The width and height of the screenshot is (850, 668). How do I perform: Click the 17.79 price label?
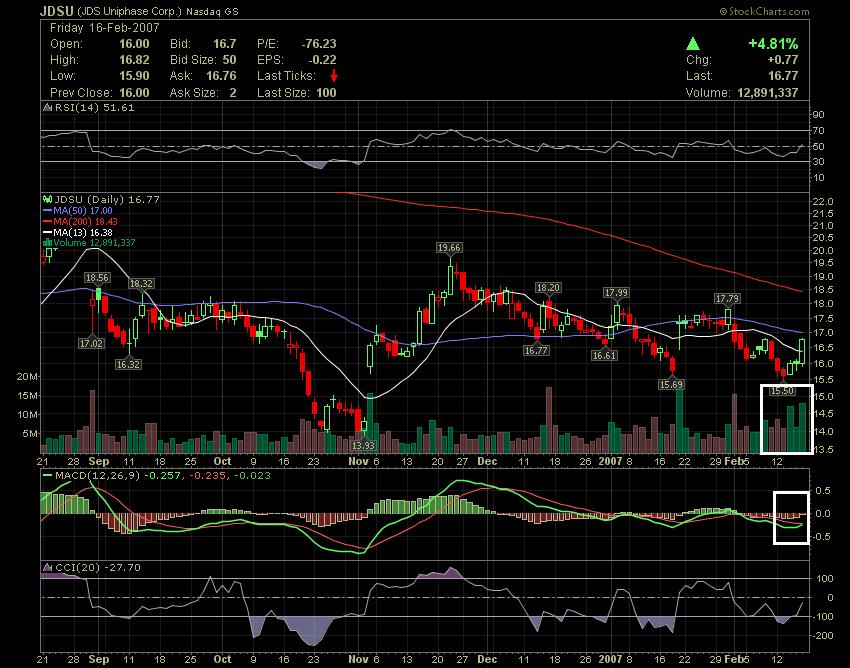(727, 299)
